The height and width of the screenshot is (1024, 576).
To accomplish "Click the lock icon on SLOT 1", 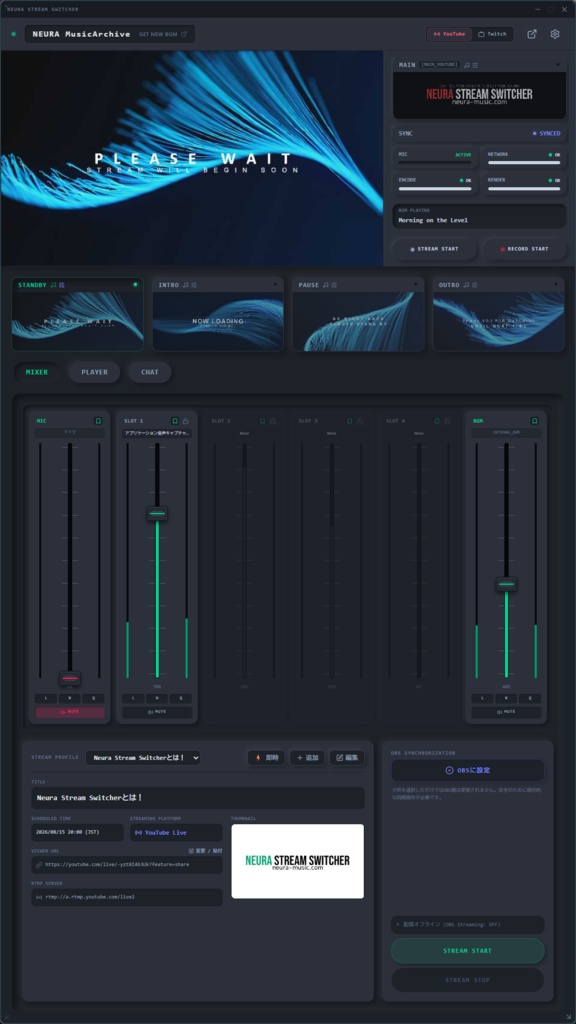I will click(185, 421).
